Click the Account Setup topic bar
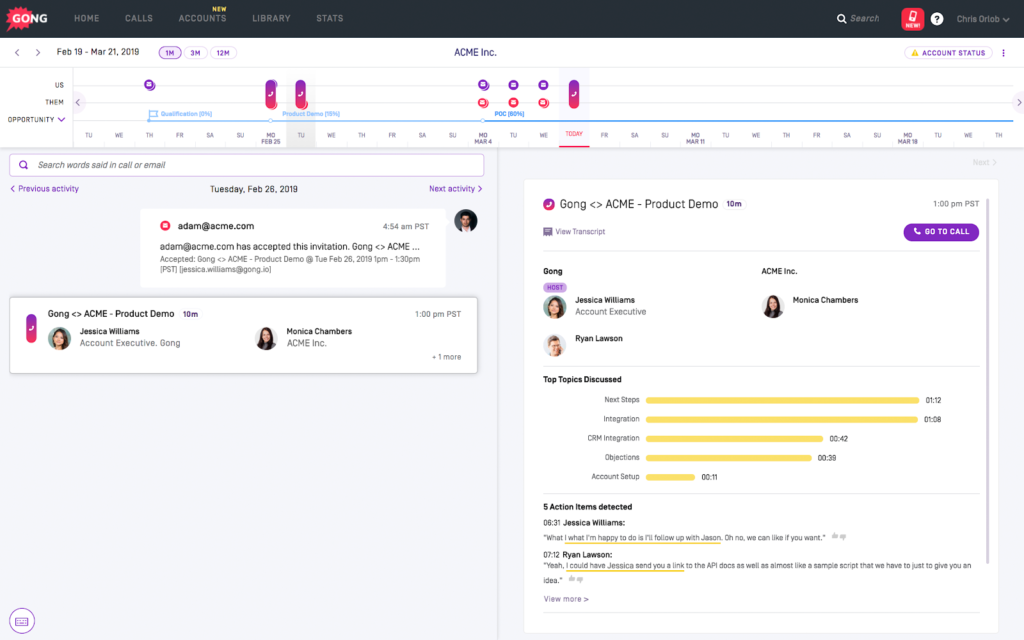This screenshot has height=640, width=1024. click(670, 477)
